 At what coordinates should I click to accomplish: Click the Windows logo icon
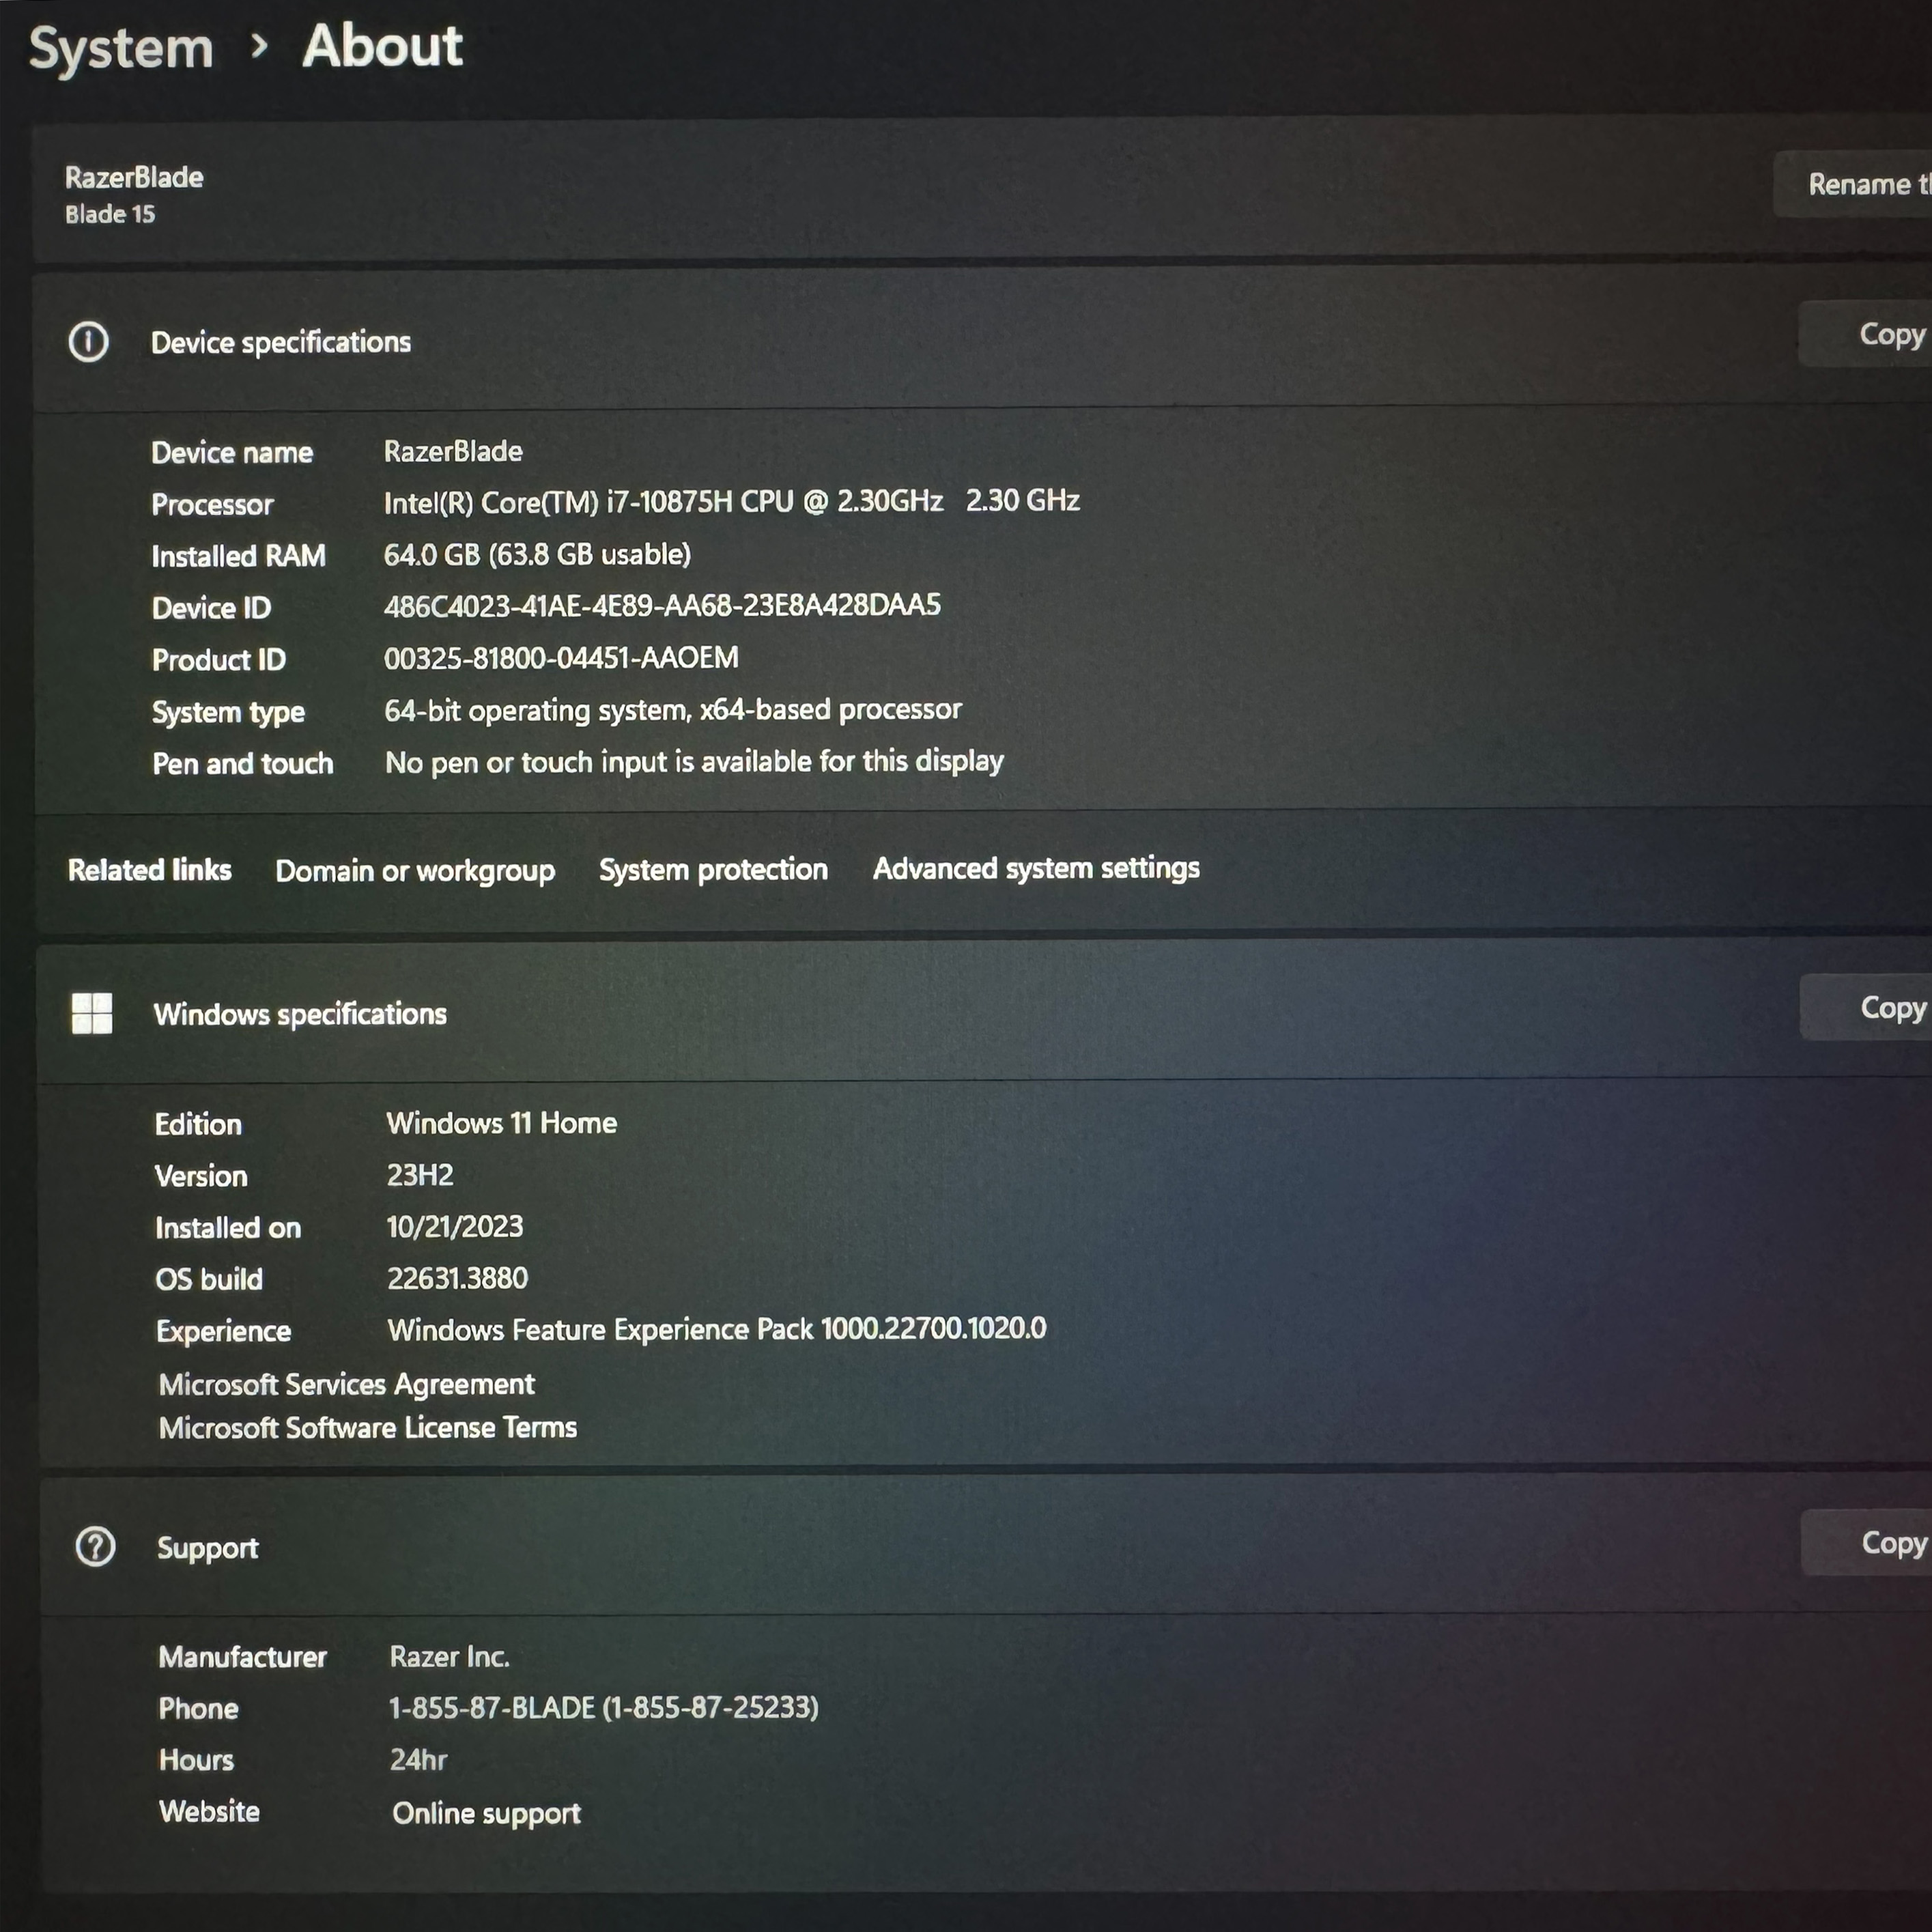[92, 1013]
